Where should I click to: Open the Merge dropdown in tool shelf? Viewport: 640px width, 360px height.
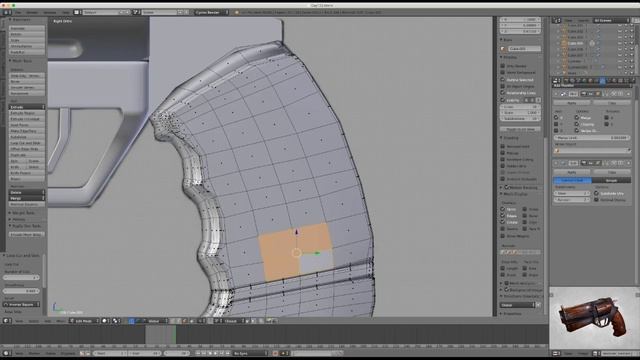(x=27, y=198)
